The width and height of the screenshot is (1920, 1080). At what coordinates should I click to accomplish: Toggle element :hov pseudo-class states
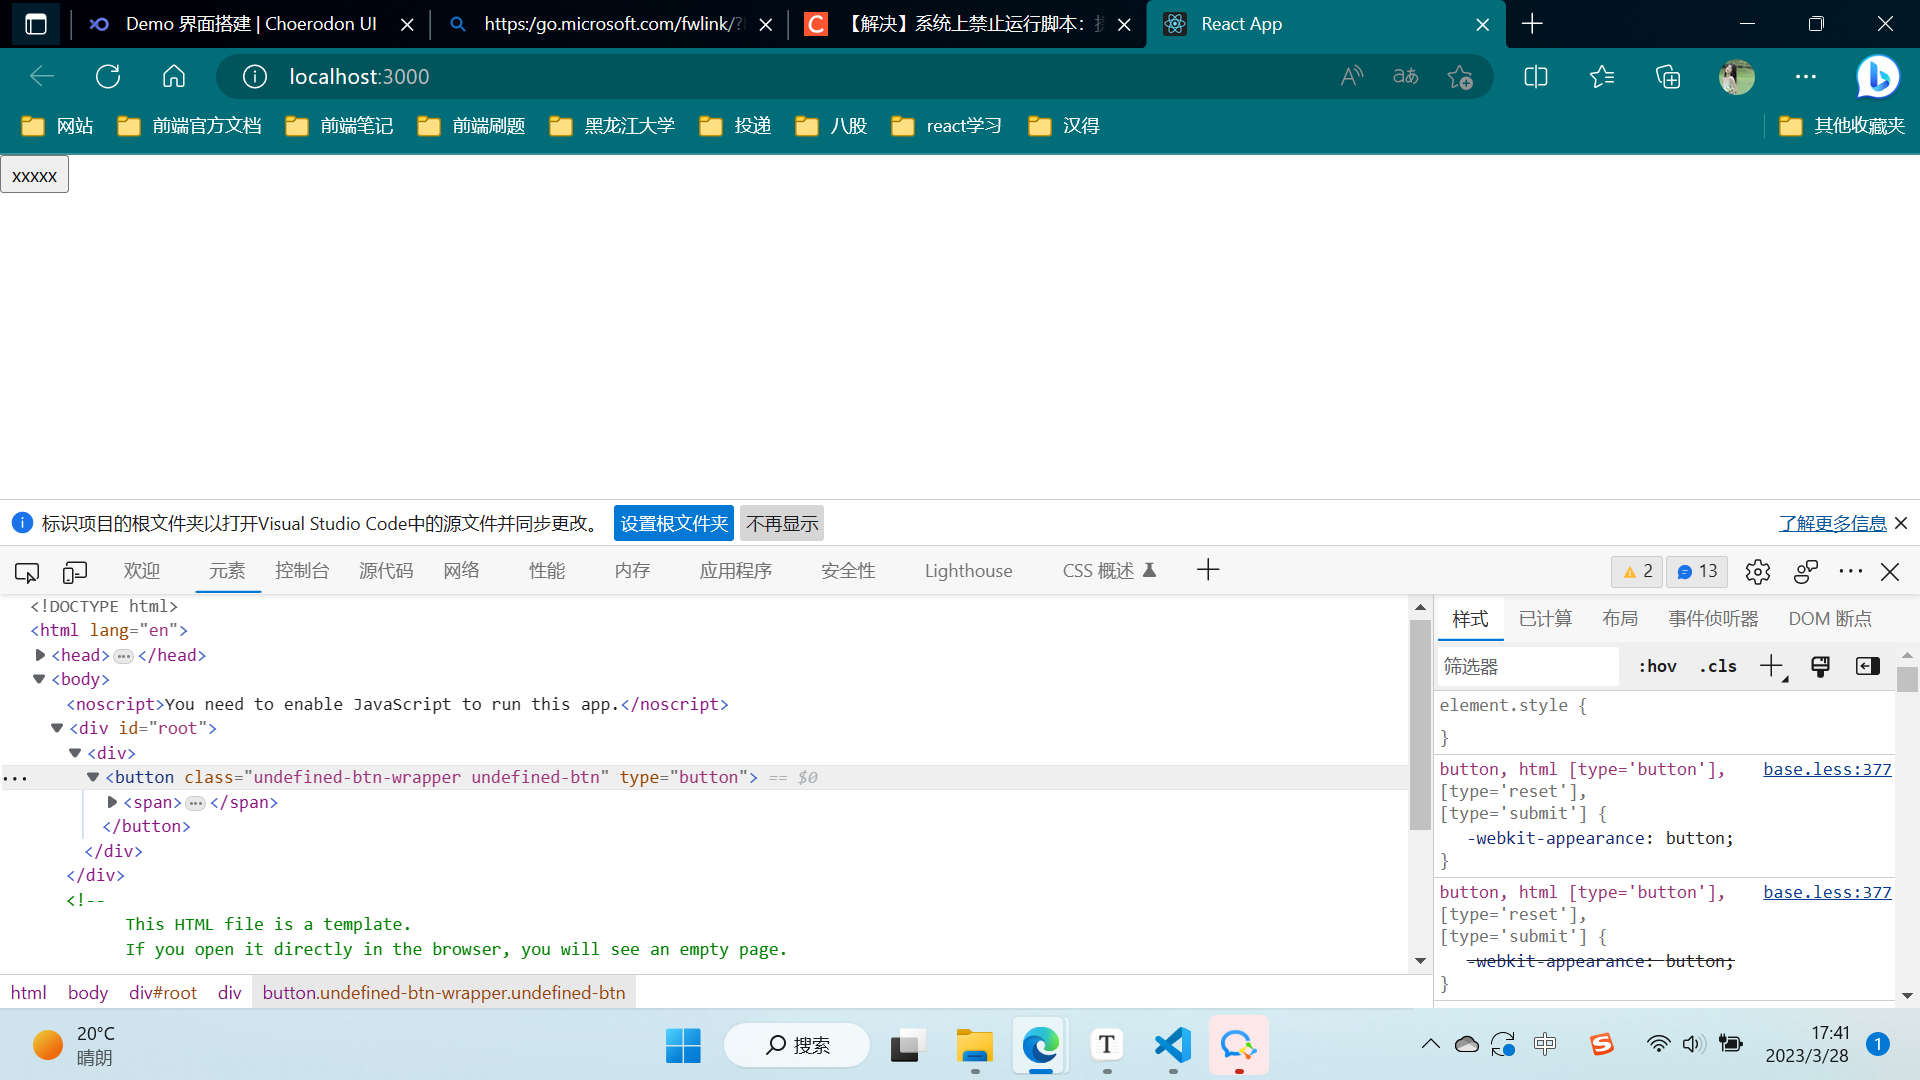click(x=1656, y=666)
